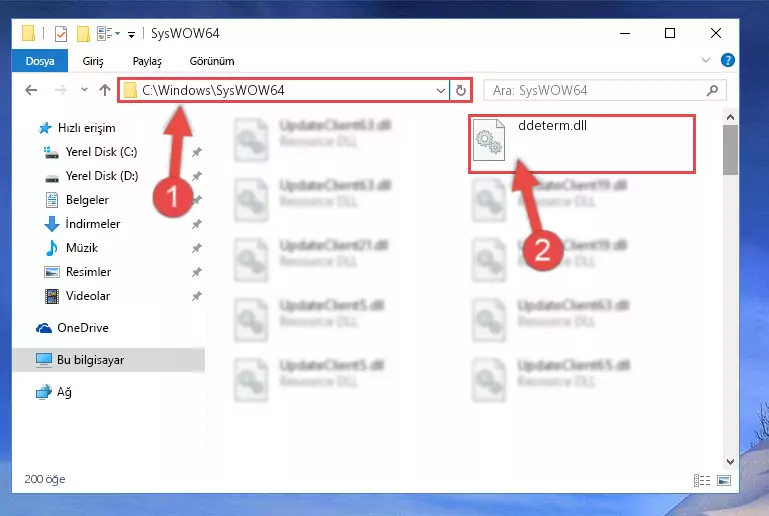Click the pin icon beside Müzik

(197, 248)
